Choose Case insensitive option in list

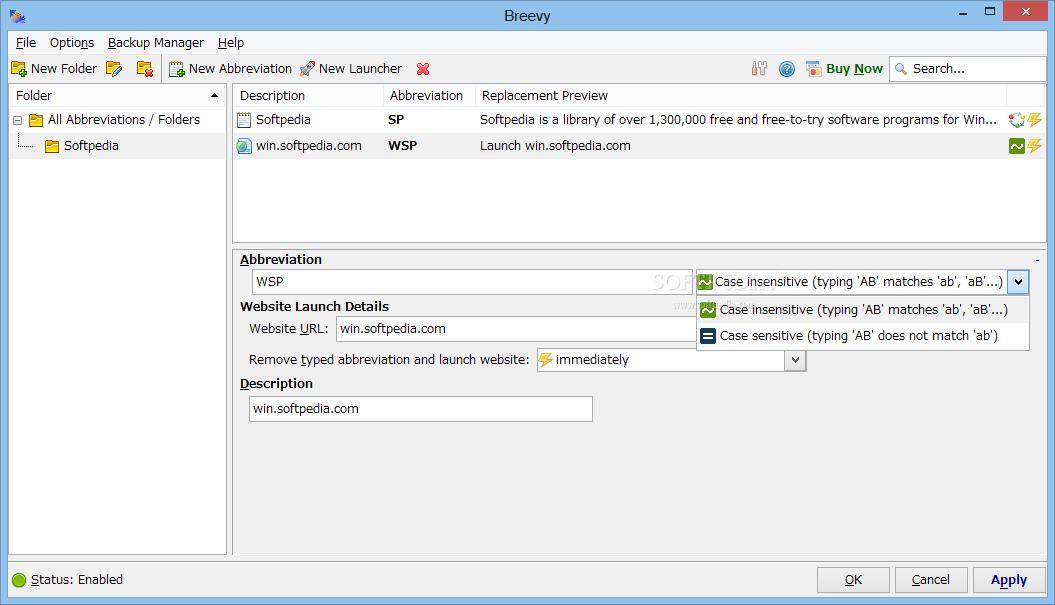coord(863,310)
